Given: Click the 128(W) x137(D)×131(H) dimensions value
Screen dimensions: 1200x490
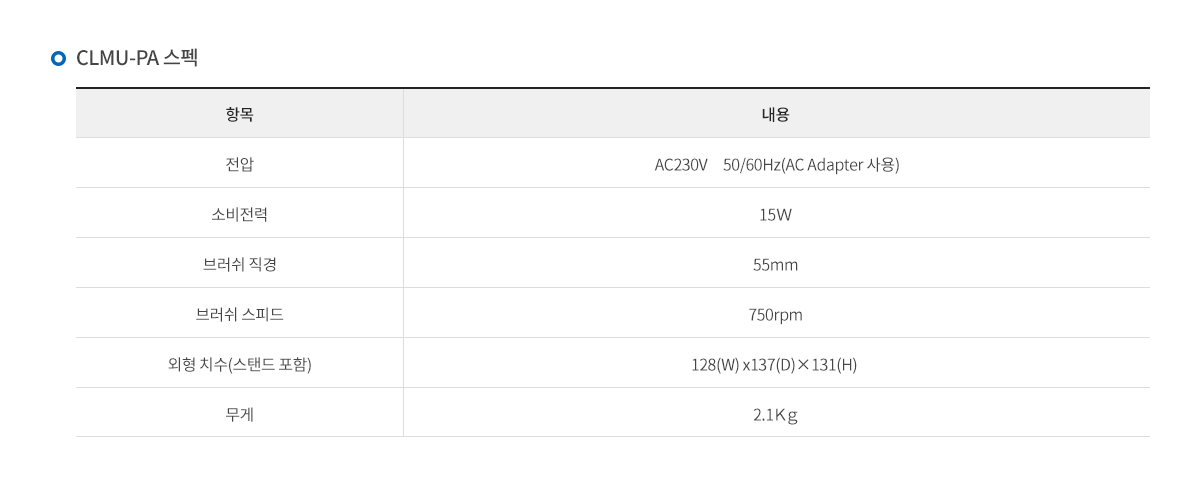Looking at the screenshot, I should coord(775,364).
